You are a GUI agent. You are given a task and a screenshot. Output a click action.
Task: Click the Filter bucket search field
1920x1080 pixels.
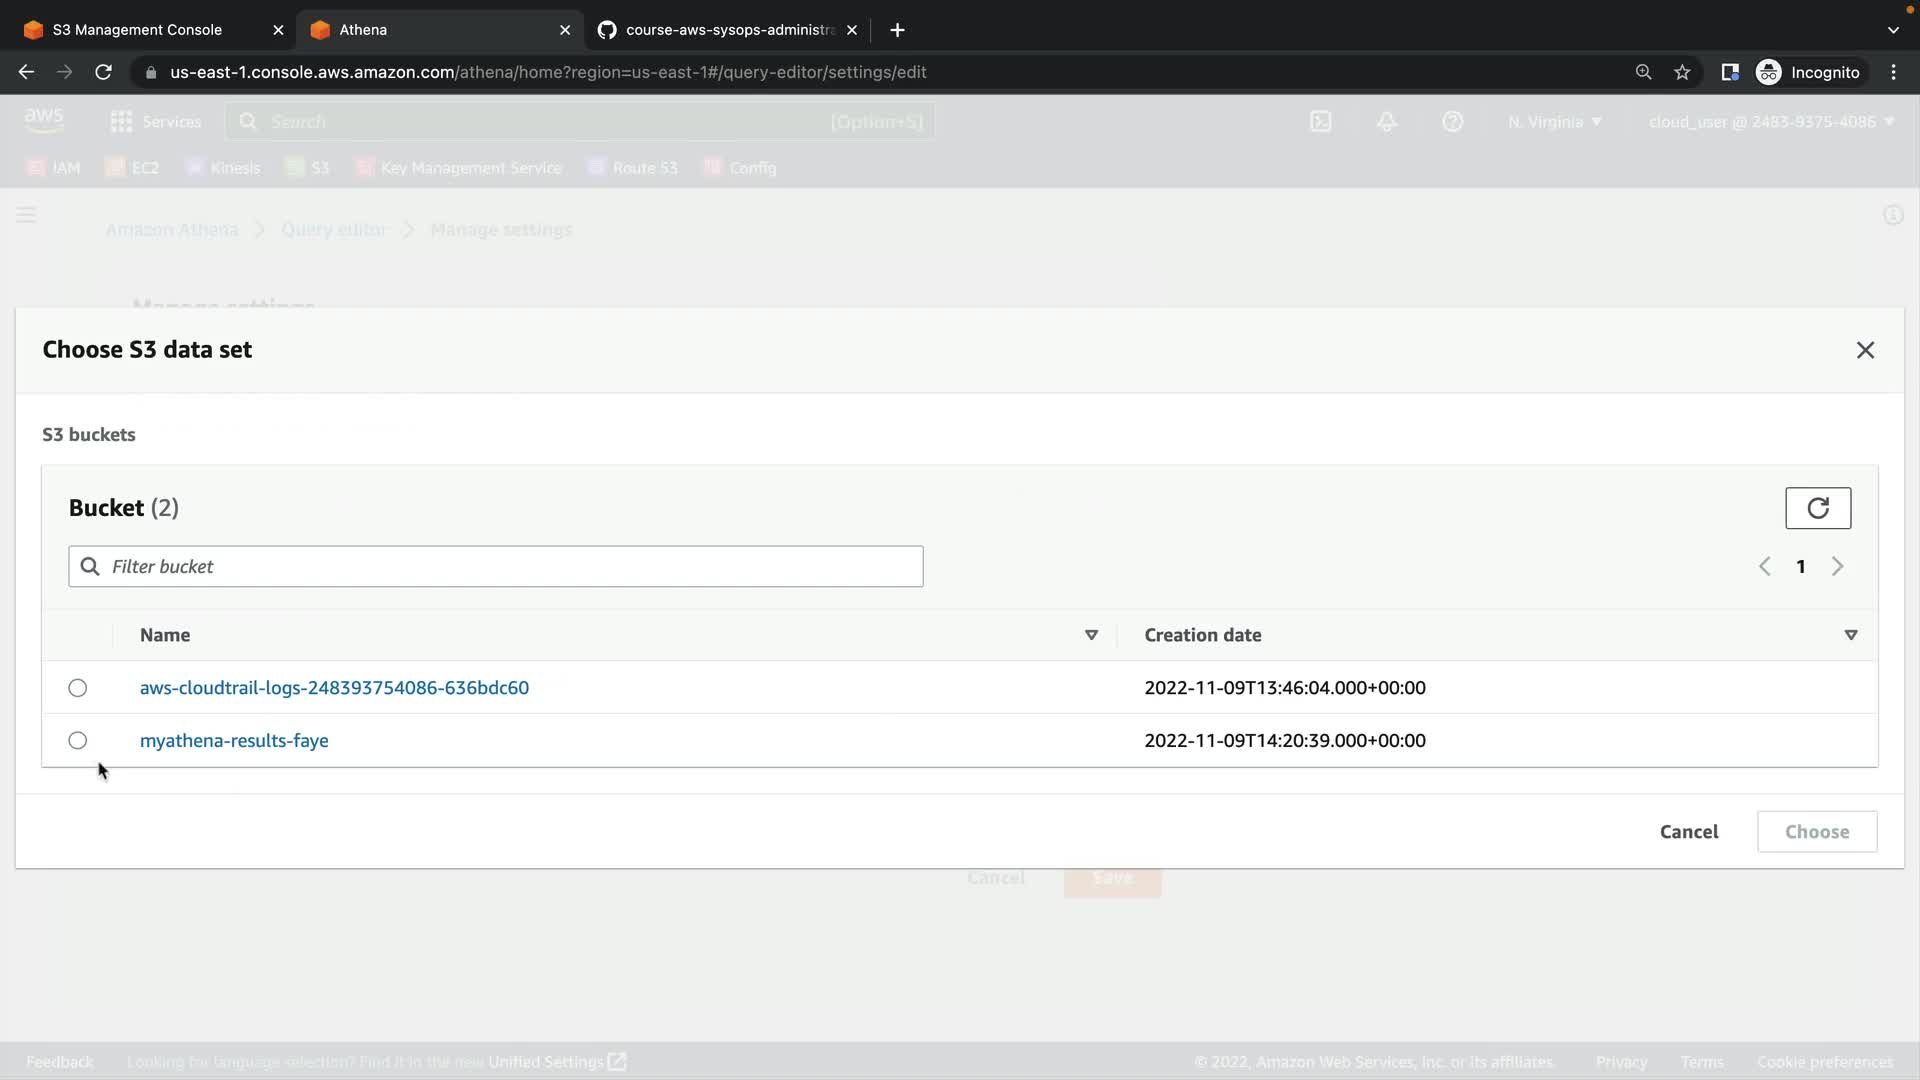click(x=510, y=566)
